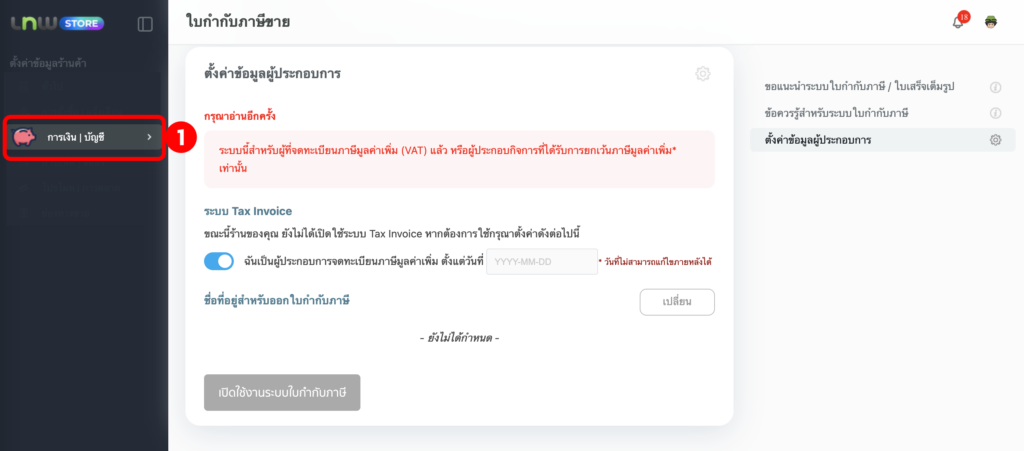Select ข้อควรรู้สำหรับระบบใบกำกับภาษี menu item

click(836, 113)
